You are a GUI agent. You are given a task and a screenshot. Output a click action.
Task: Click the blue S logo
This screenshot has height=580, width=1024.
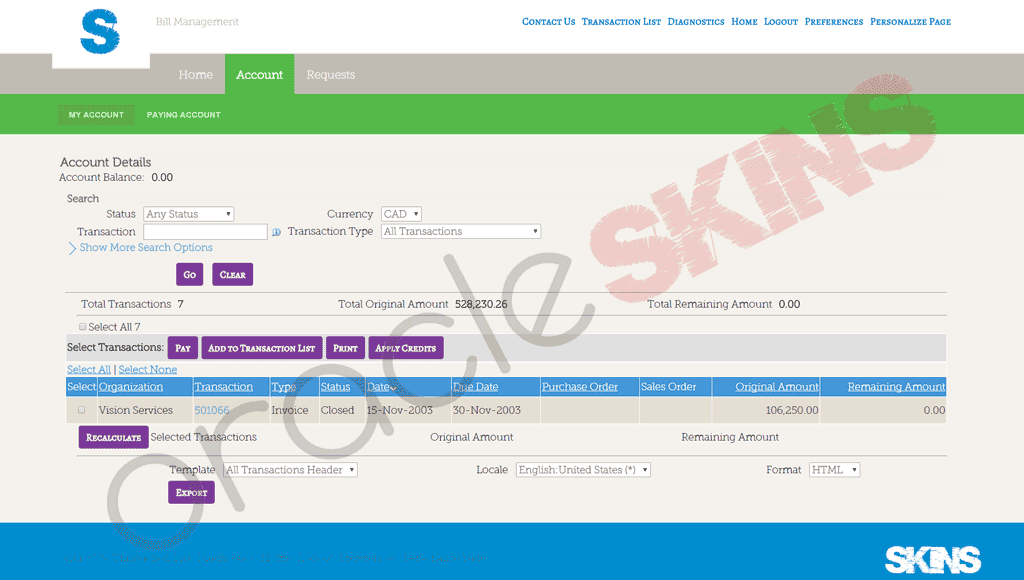pos(100,30)
